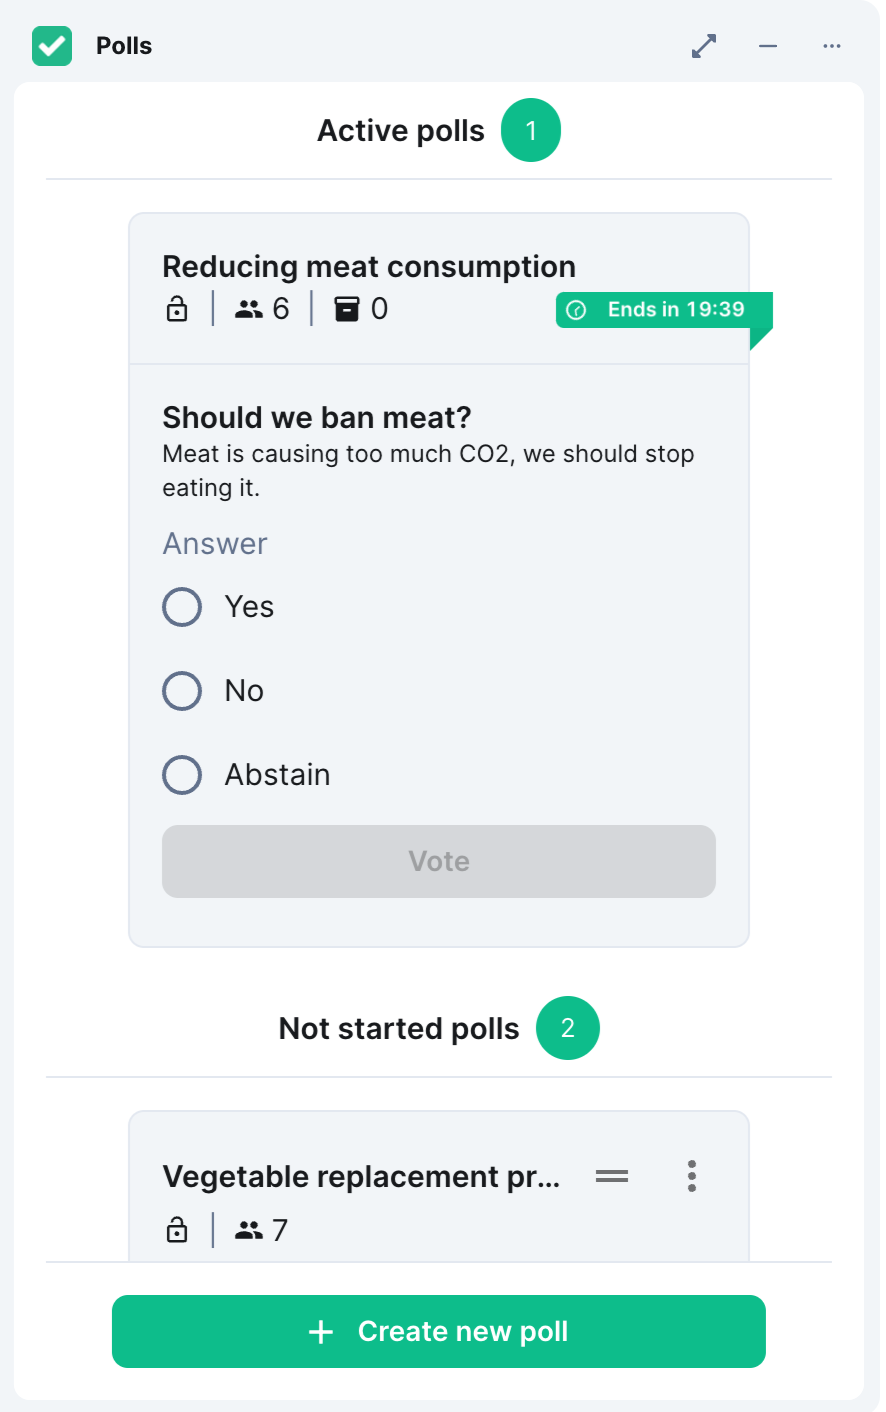886x1412 pixels.
Task: Click the Ends in 19:39 timer badge
Action: point(664,310)
